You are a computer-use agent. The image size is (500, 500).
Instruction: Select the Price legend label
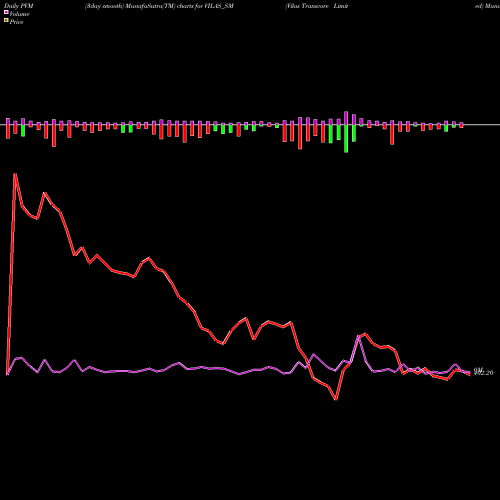click(x=16, y=22)
